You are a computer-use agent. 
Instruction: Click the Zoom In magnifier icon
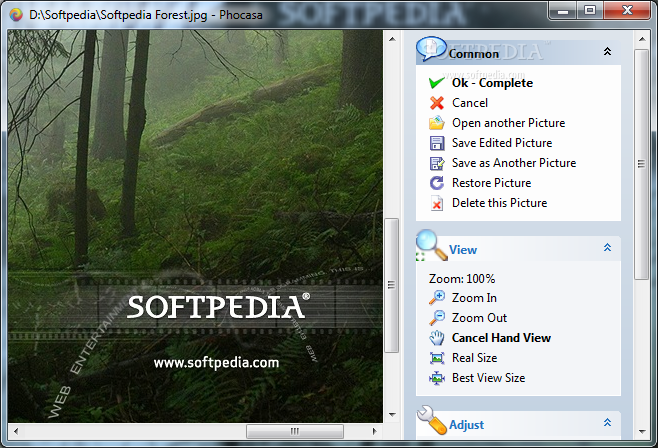(x=437, y=297)
